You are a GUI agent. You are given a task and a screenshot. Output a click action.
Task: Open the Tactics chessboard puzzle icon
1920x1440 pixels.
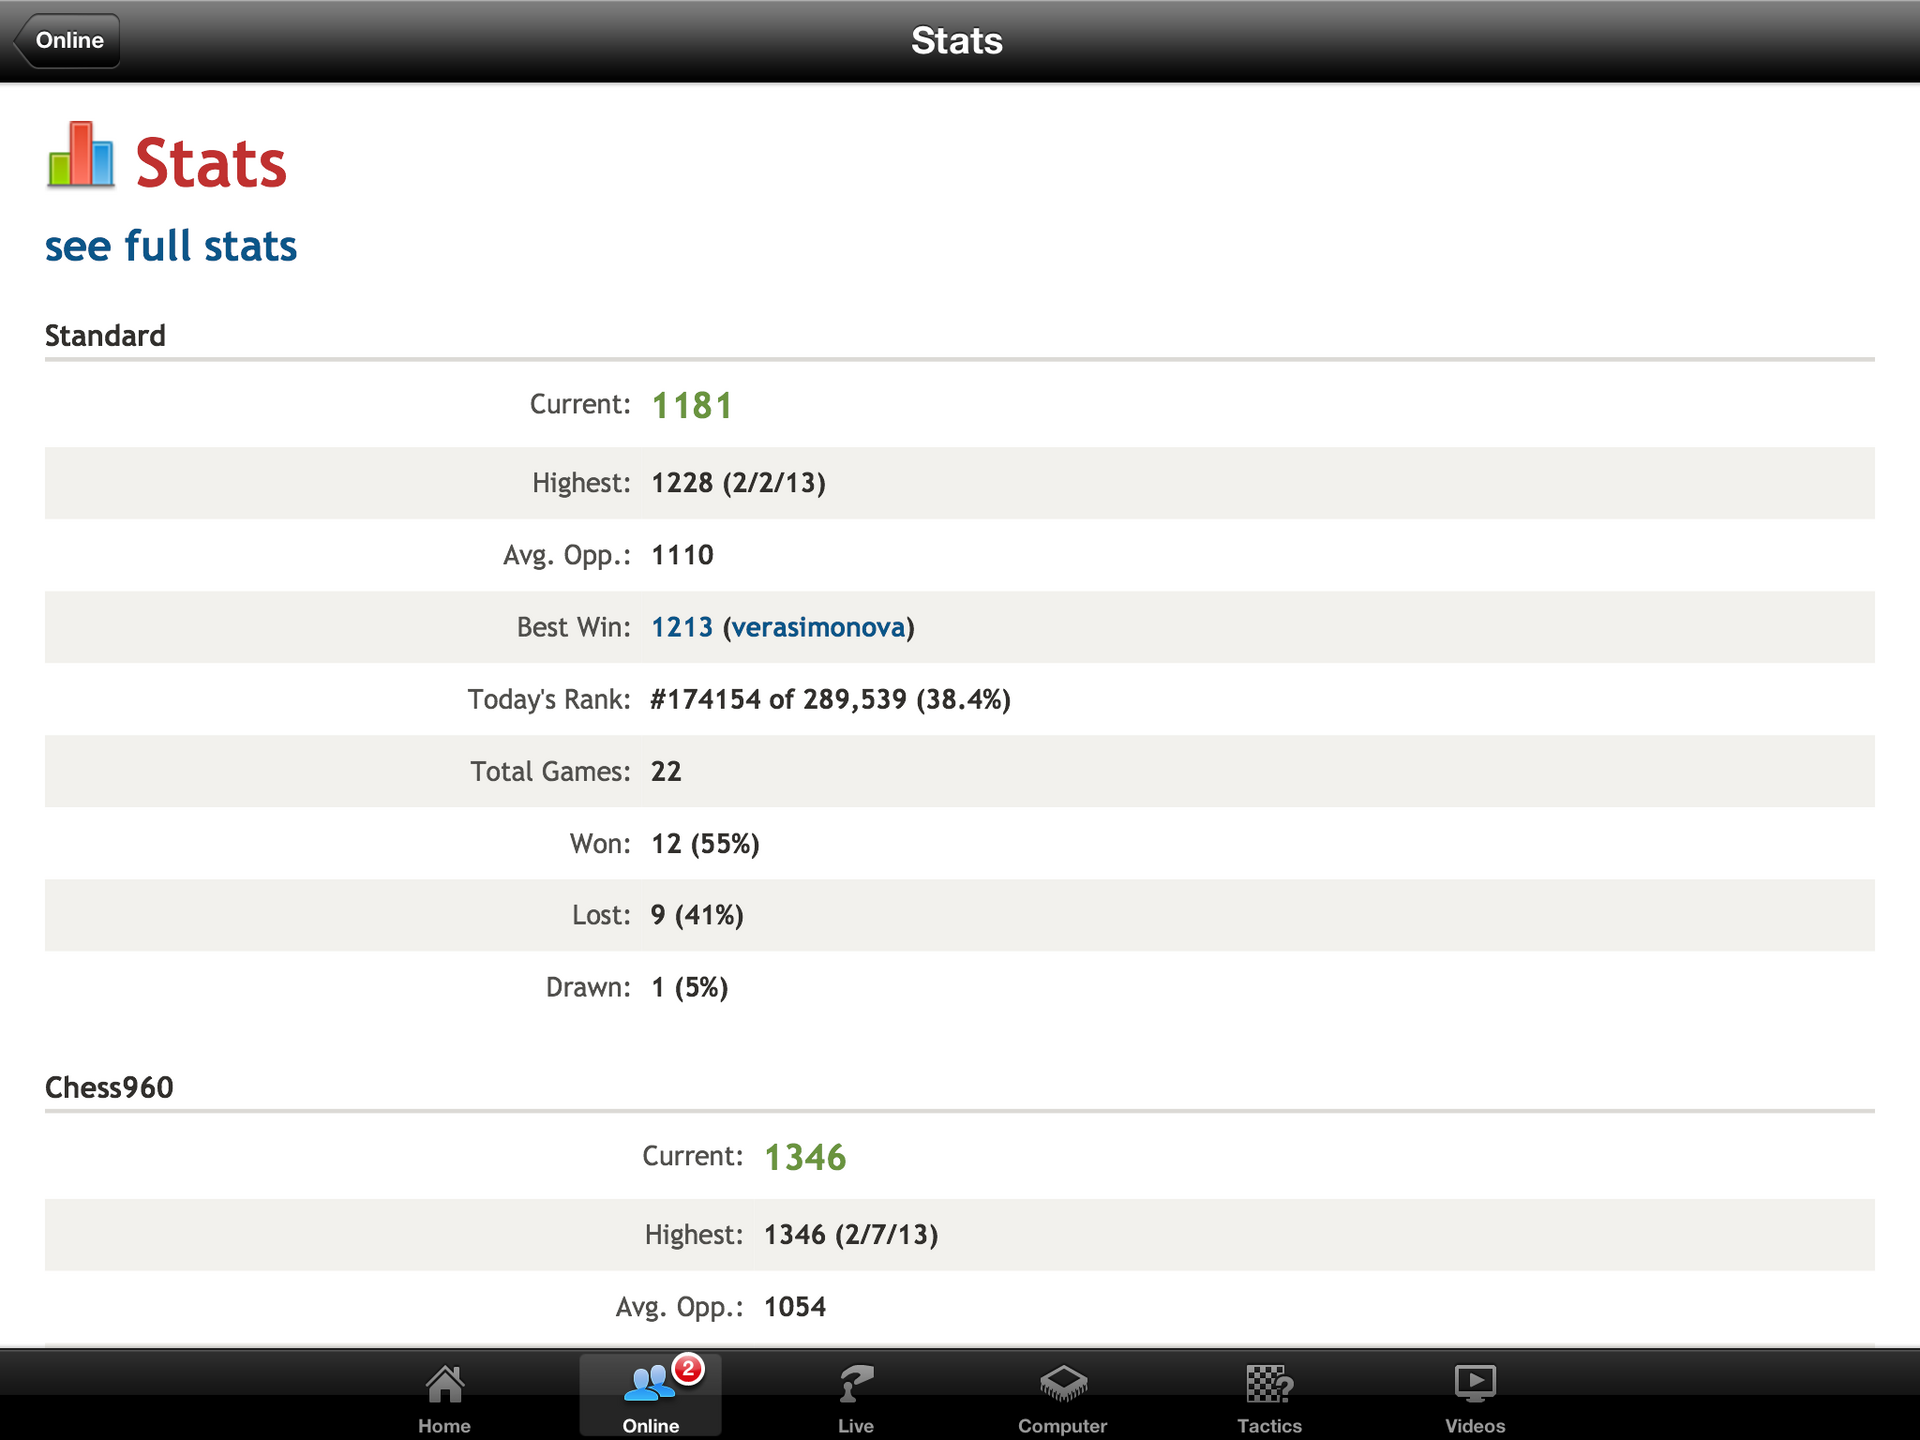pos(1269,1385)
